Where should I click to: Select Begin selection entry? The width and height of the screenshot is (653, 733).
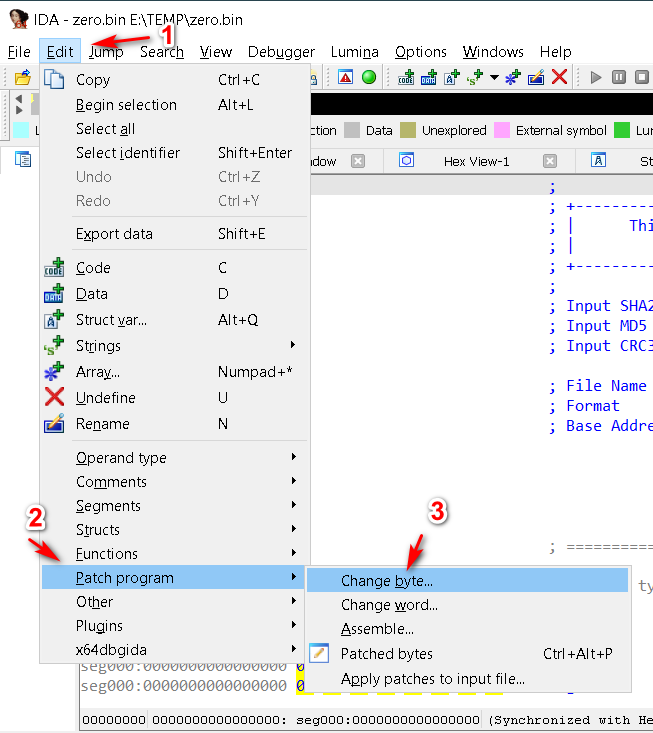pos(175,105)
